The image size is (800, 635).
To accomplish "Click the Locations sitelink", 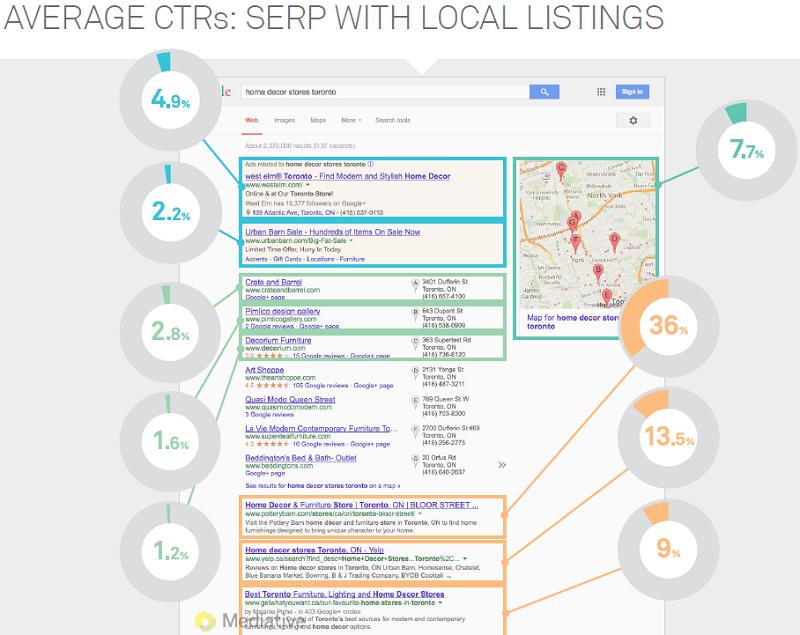I will 320,259.
